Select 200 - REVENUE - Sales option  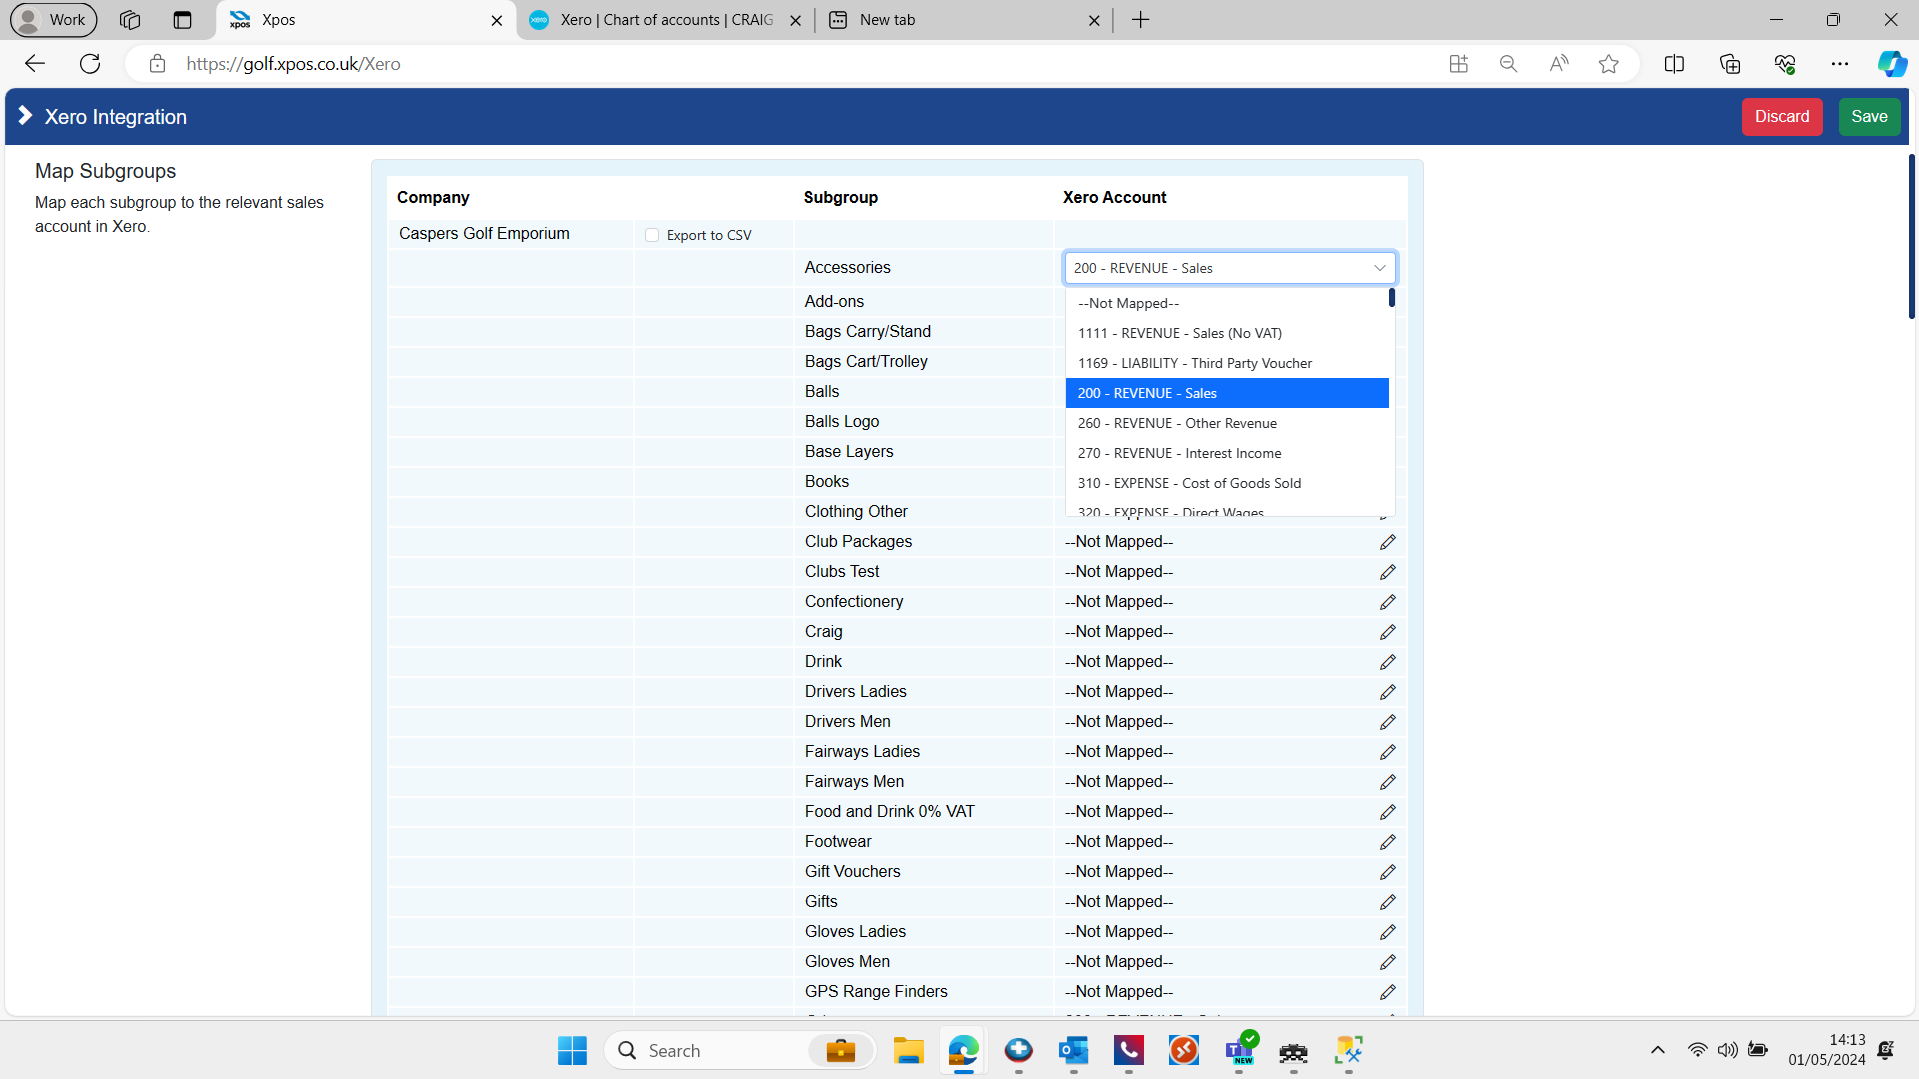click(x=1227, y=393)
